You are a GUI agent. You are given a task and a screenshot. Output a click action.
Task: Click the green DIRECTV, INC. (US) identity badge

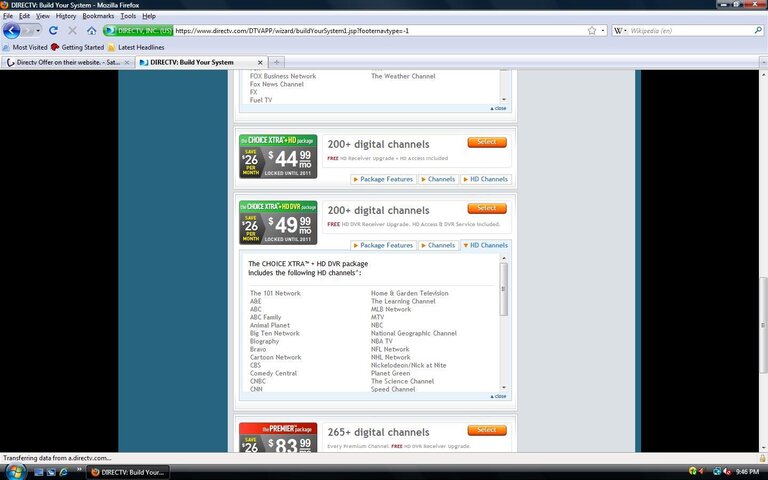pos(139,30)
